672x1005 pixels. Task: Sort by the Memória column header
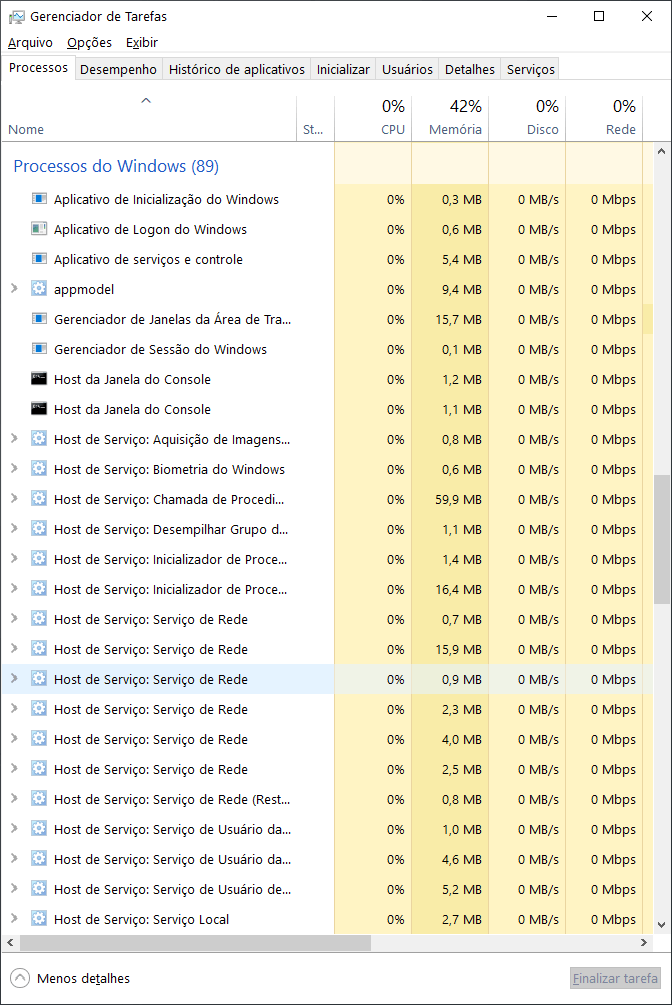[x=450, y=118]
